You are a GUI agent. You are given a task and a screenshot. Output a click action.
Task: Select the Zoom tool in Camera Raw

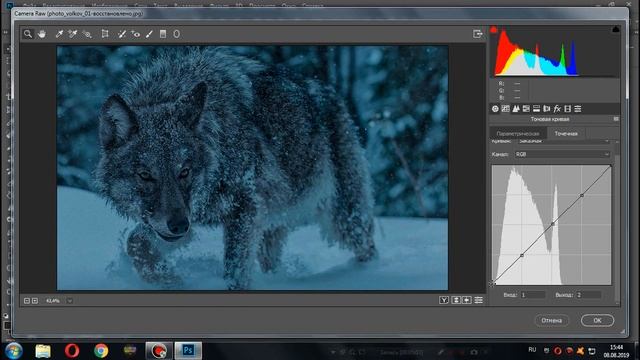click(27, 34)
